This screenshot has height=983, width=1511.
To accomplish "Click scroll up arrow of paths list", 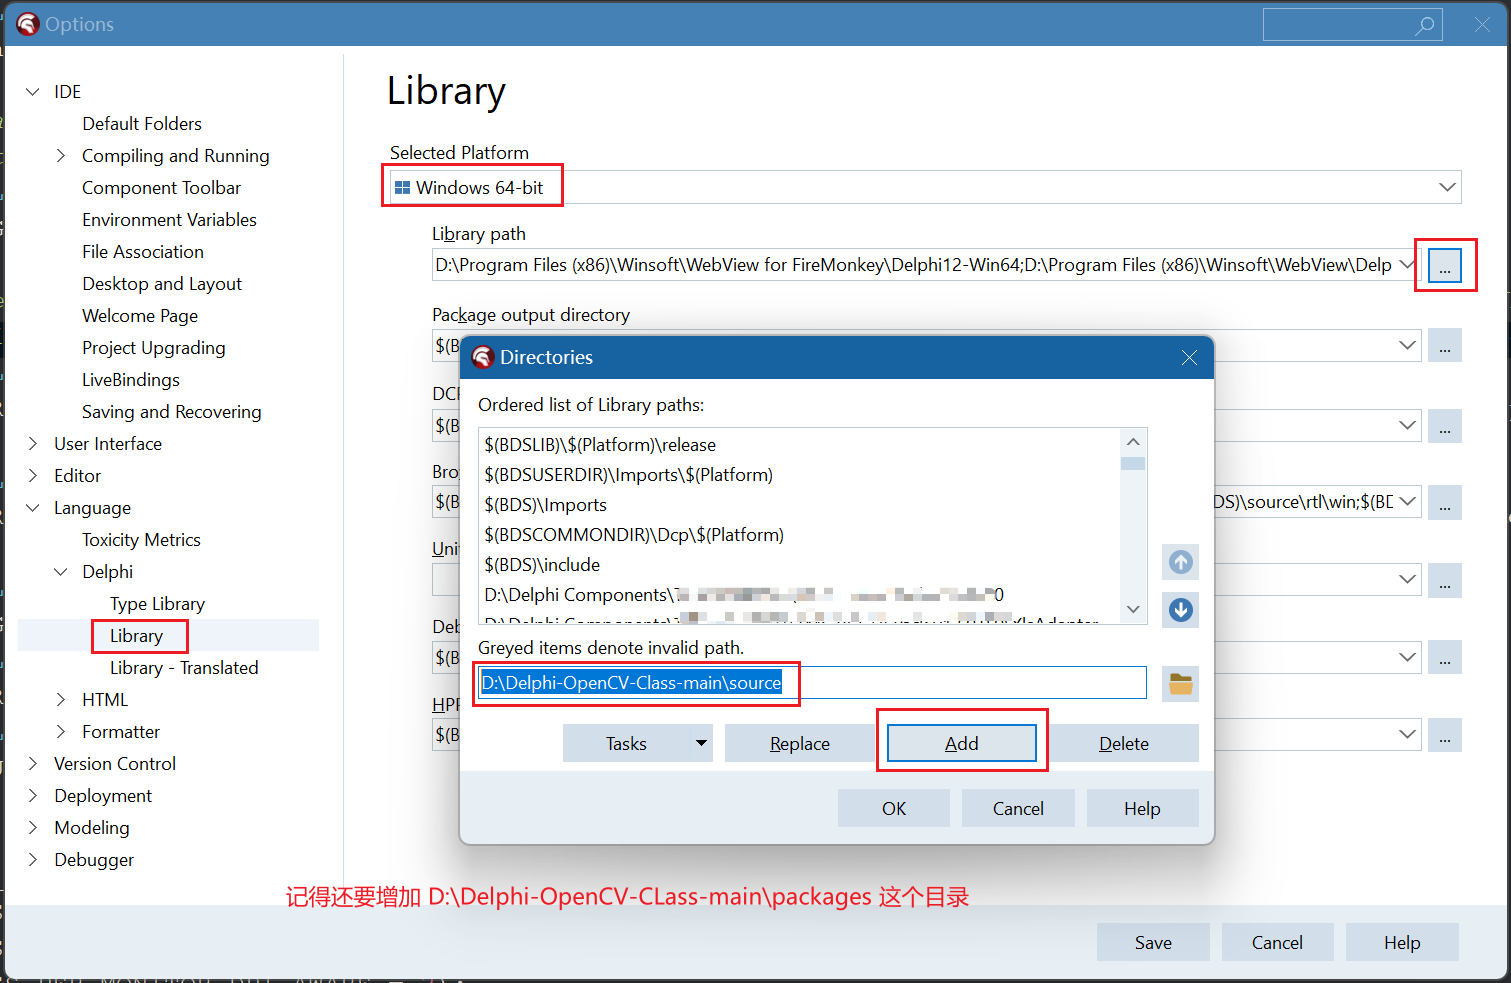I will (x=1133, y=441).
